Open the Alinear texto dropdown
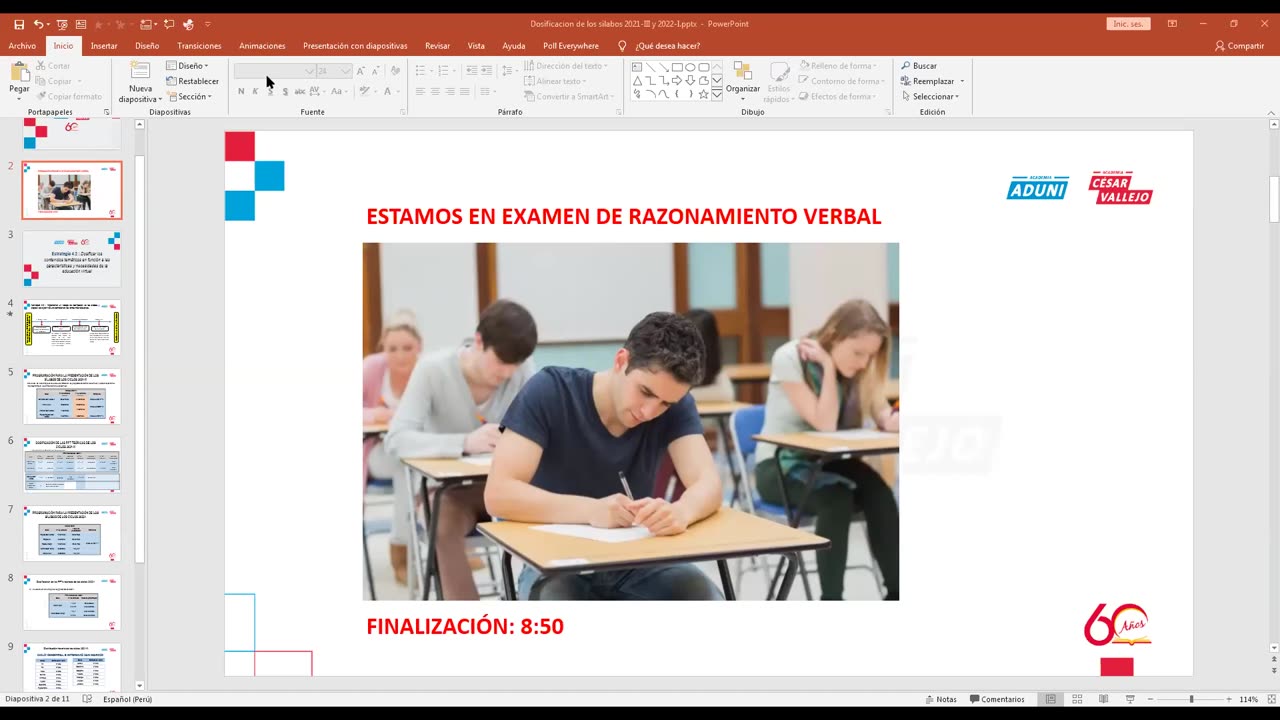The height and width of the screenshot is (720, 1280). [555, 81]
